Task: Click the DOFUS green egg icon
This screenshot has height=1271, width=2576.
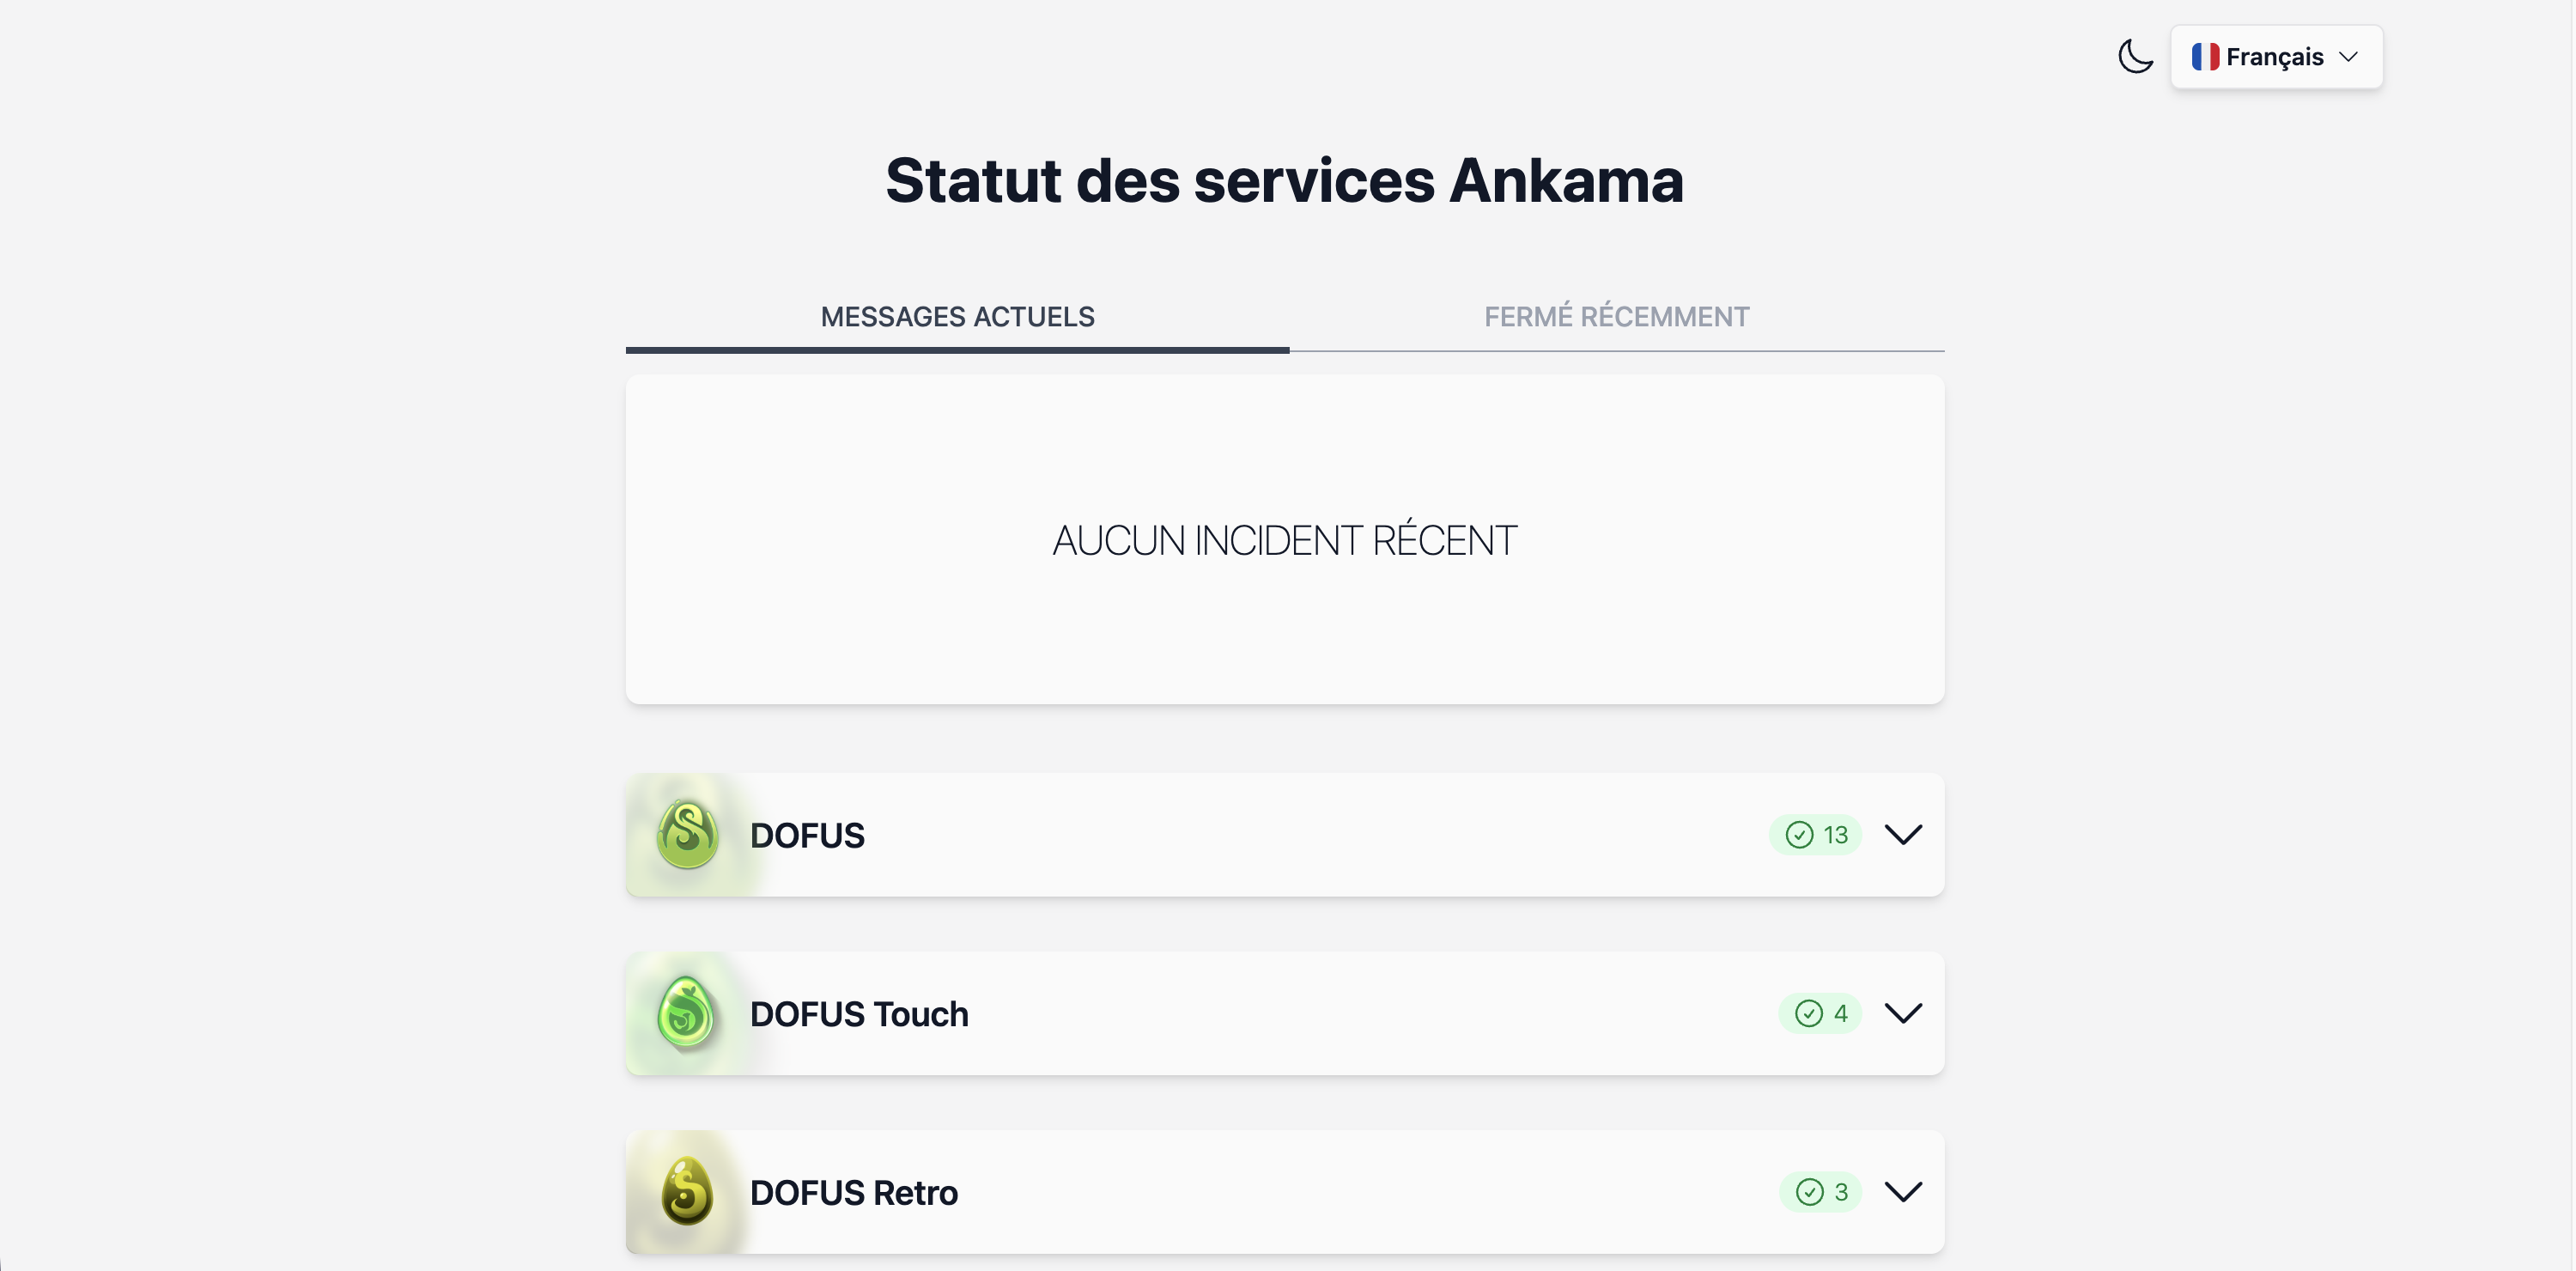Action: pos(687,834)
